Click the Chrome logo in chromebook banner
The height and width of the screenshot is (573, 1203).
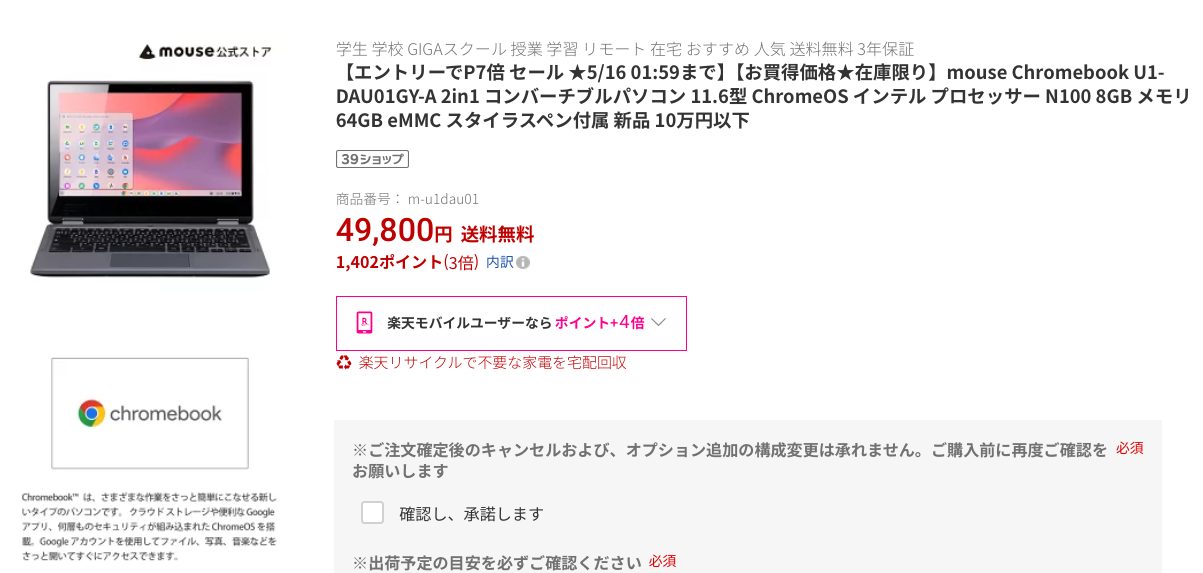tap(92, 413)
